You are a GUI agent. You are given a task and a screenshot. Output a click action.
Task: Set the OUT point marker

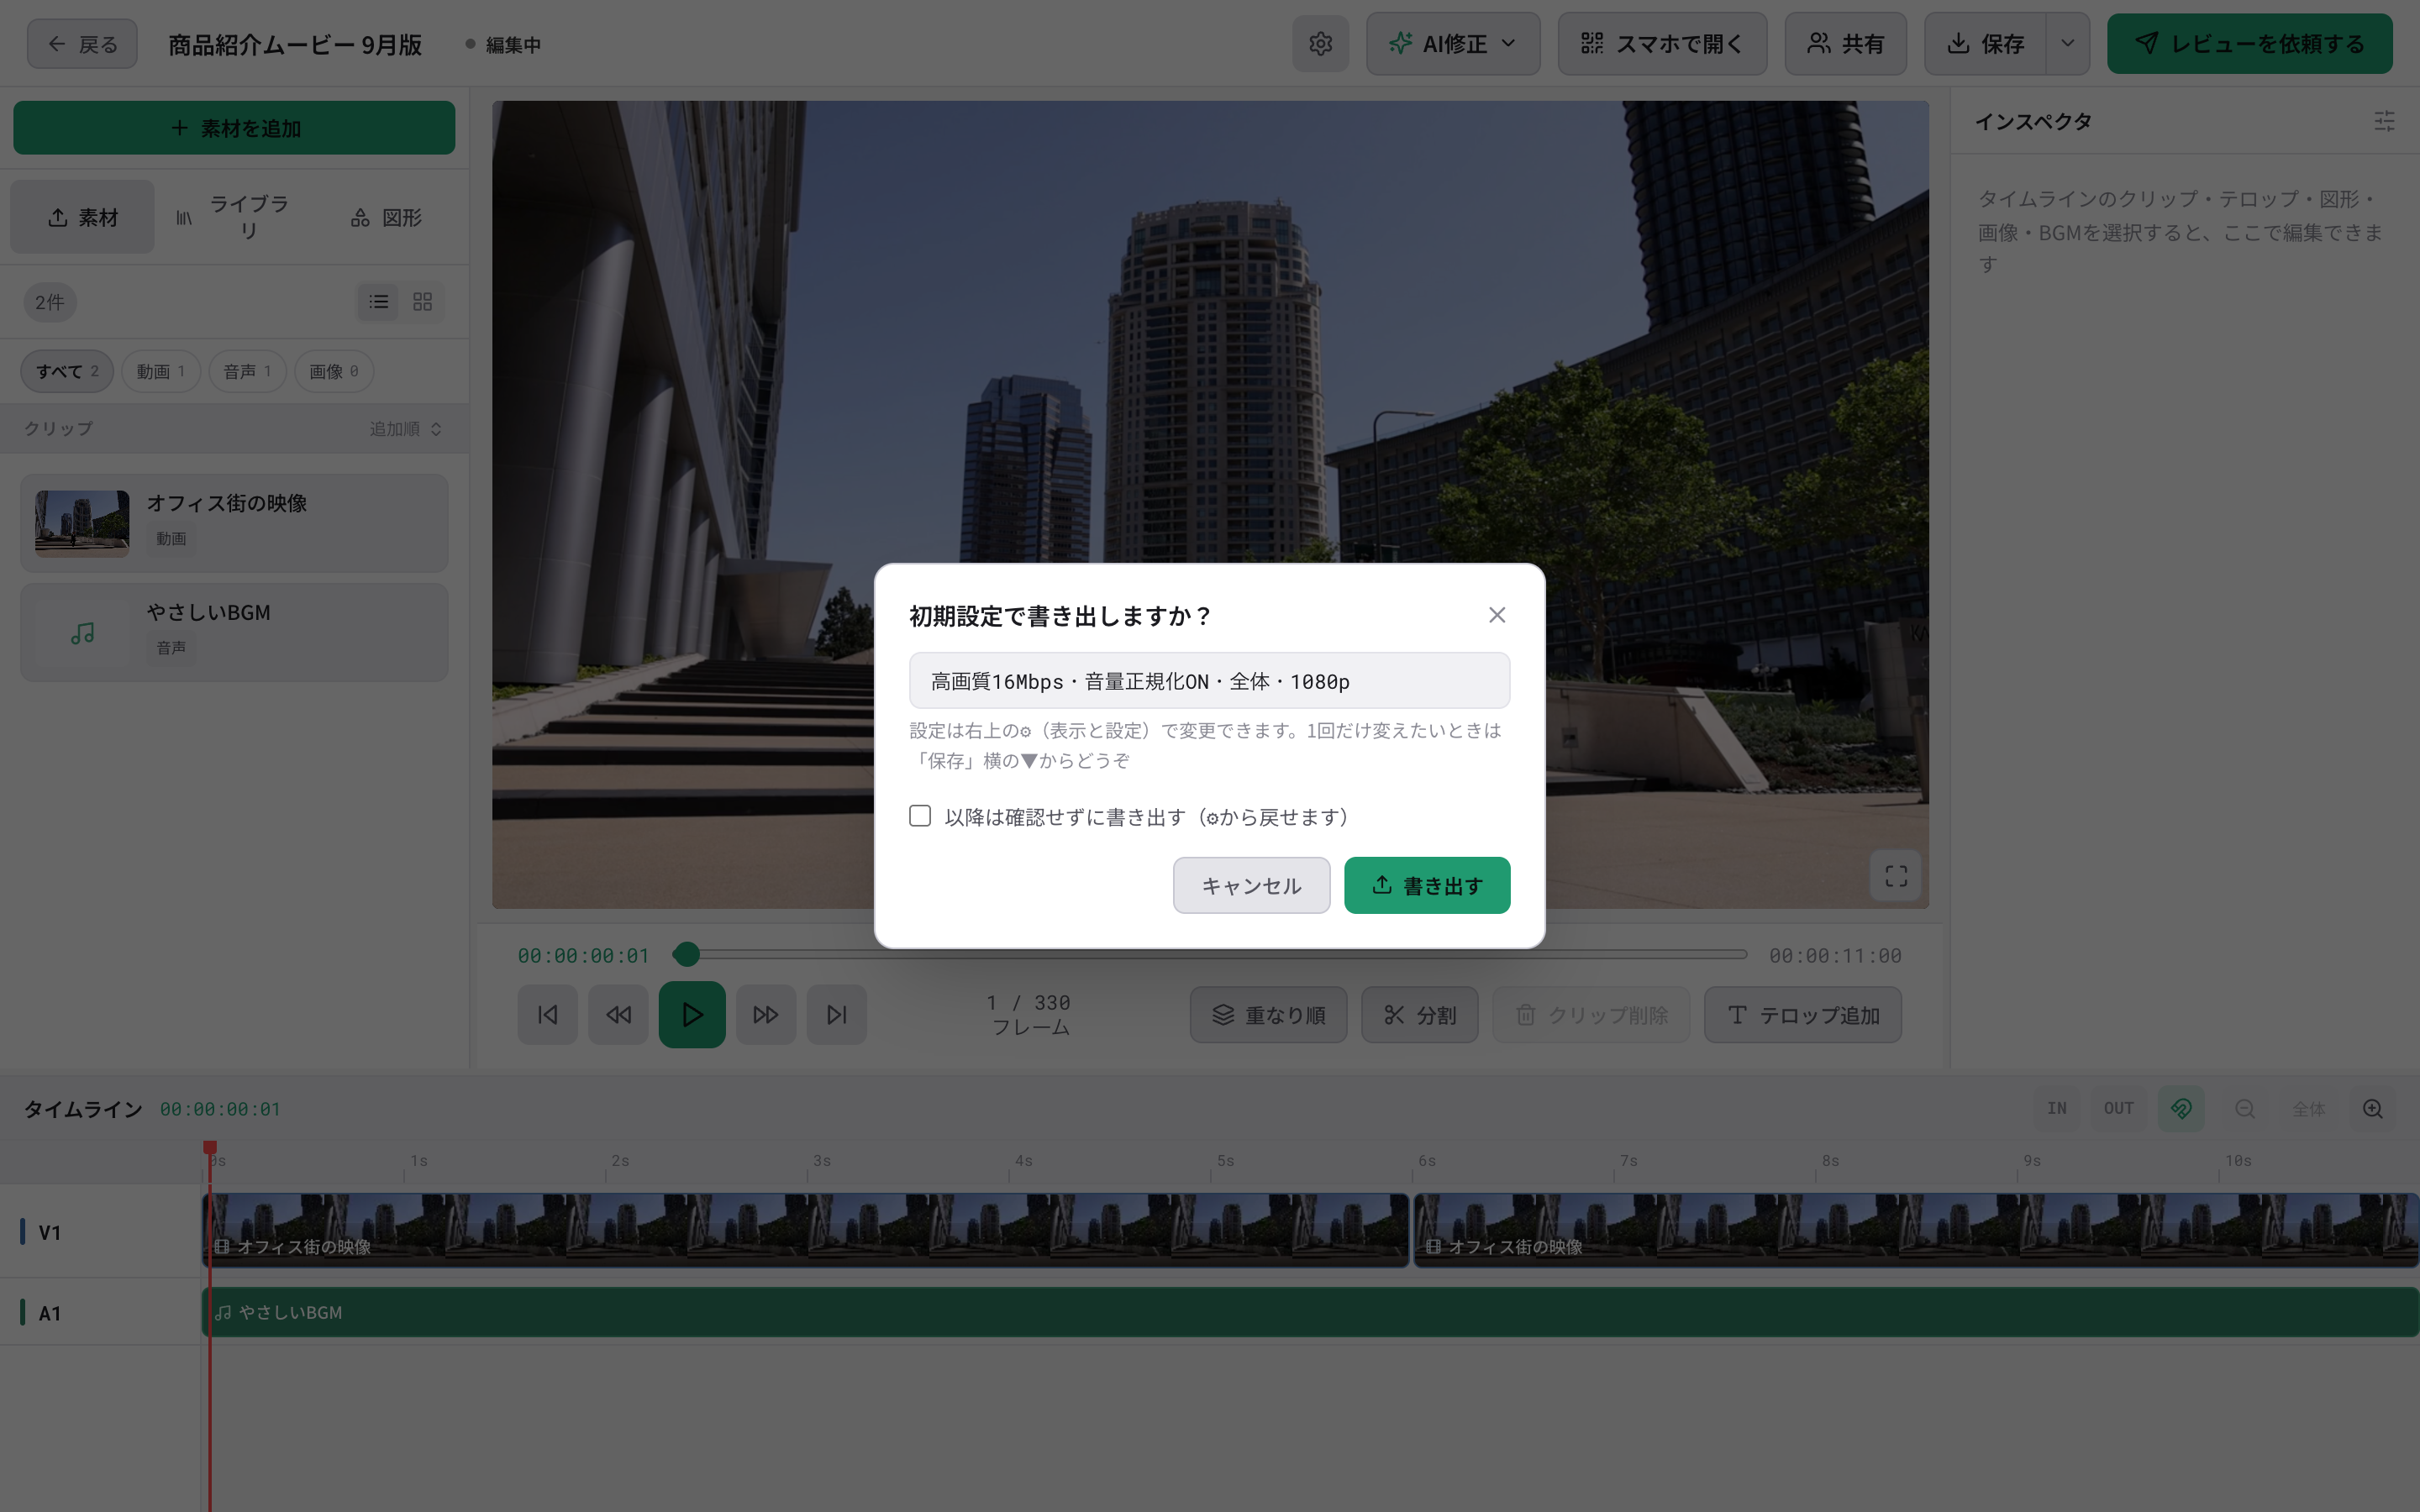(2118, 1108)
